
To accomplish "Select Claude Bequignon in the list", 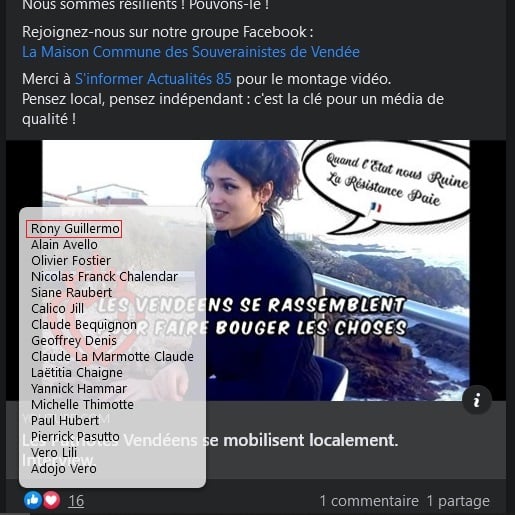I will click(84, 325).
